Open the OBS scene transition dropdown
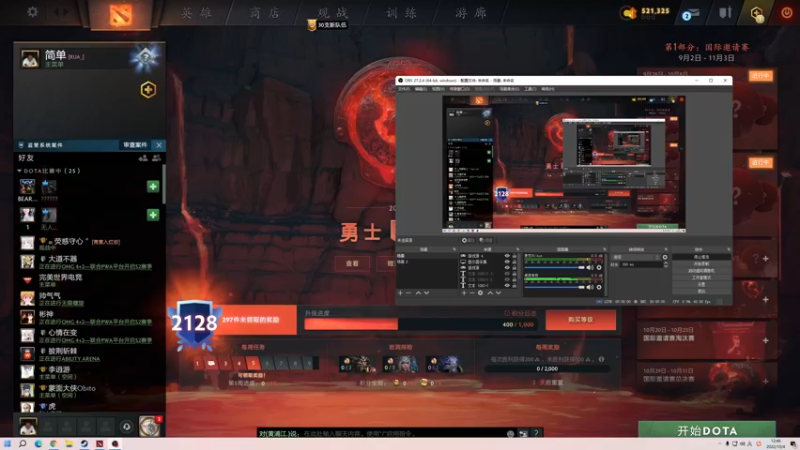 point(635,257)
